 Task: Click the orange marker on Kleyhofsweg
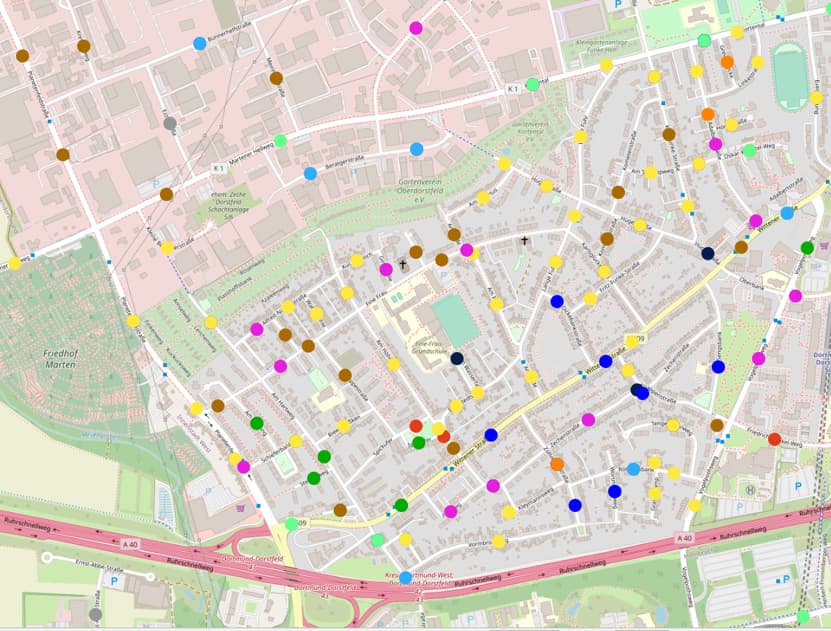click(557, 464)
